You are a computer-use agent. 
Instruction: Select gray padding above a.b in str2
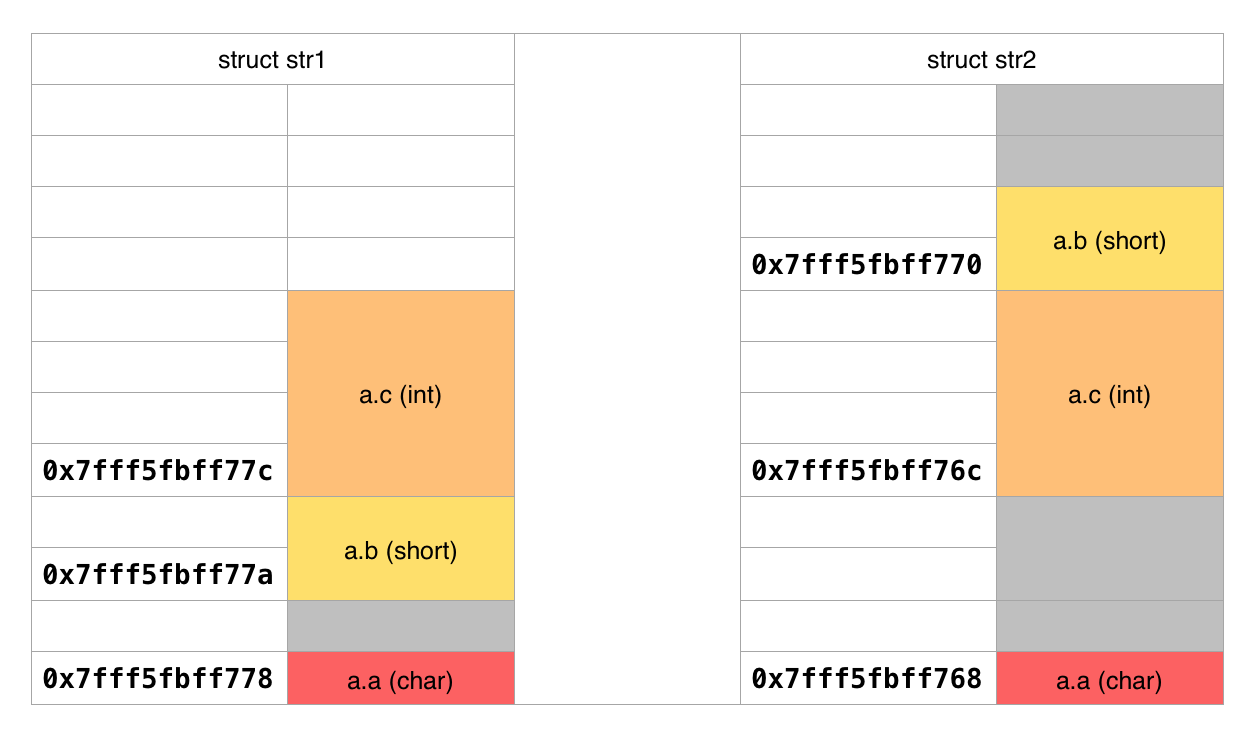[1109, 135]
